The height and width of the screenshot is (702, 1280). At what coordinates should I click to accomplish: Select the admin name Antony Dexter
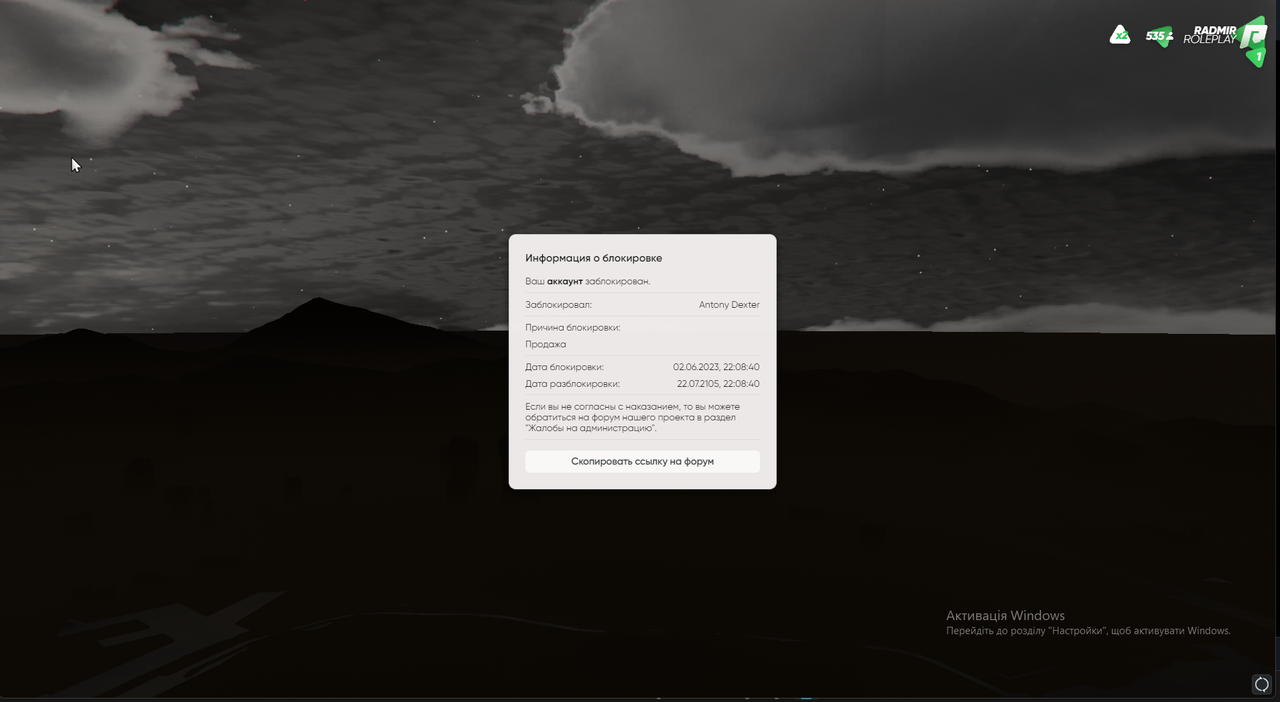[729, 305]
